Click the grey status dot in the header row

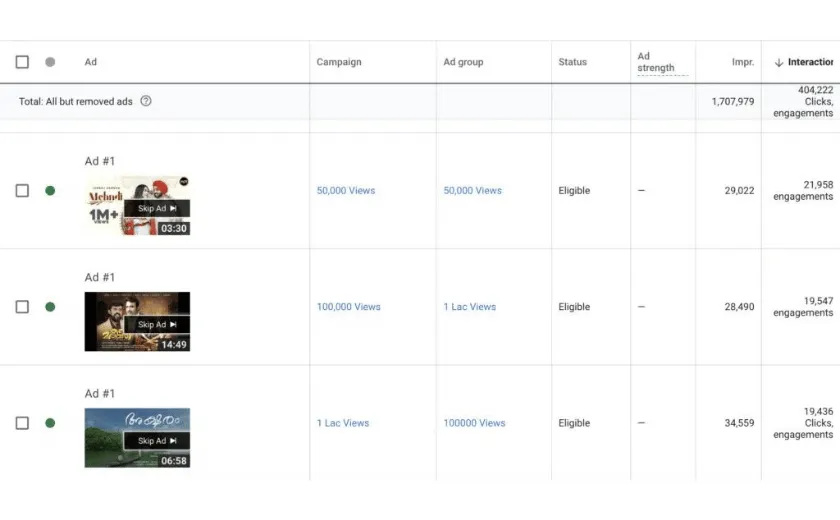tap(50, 62)
